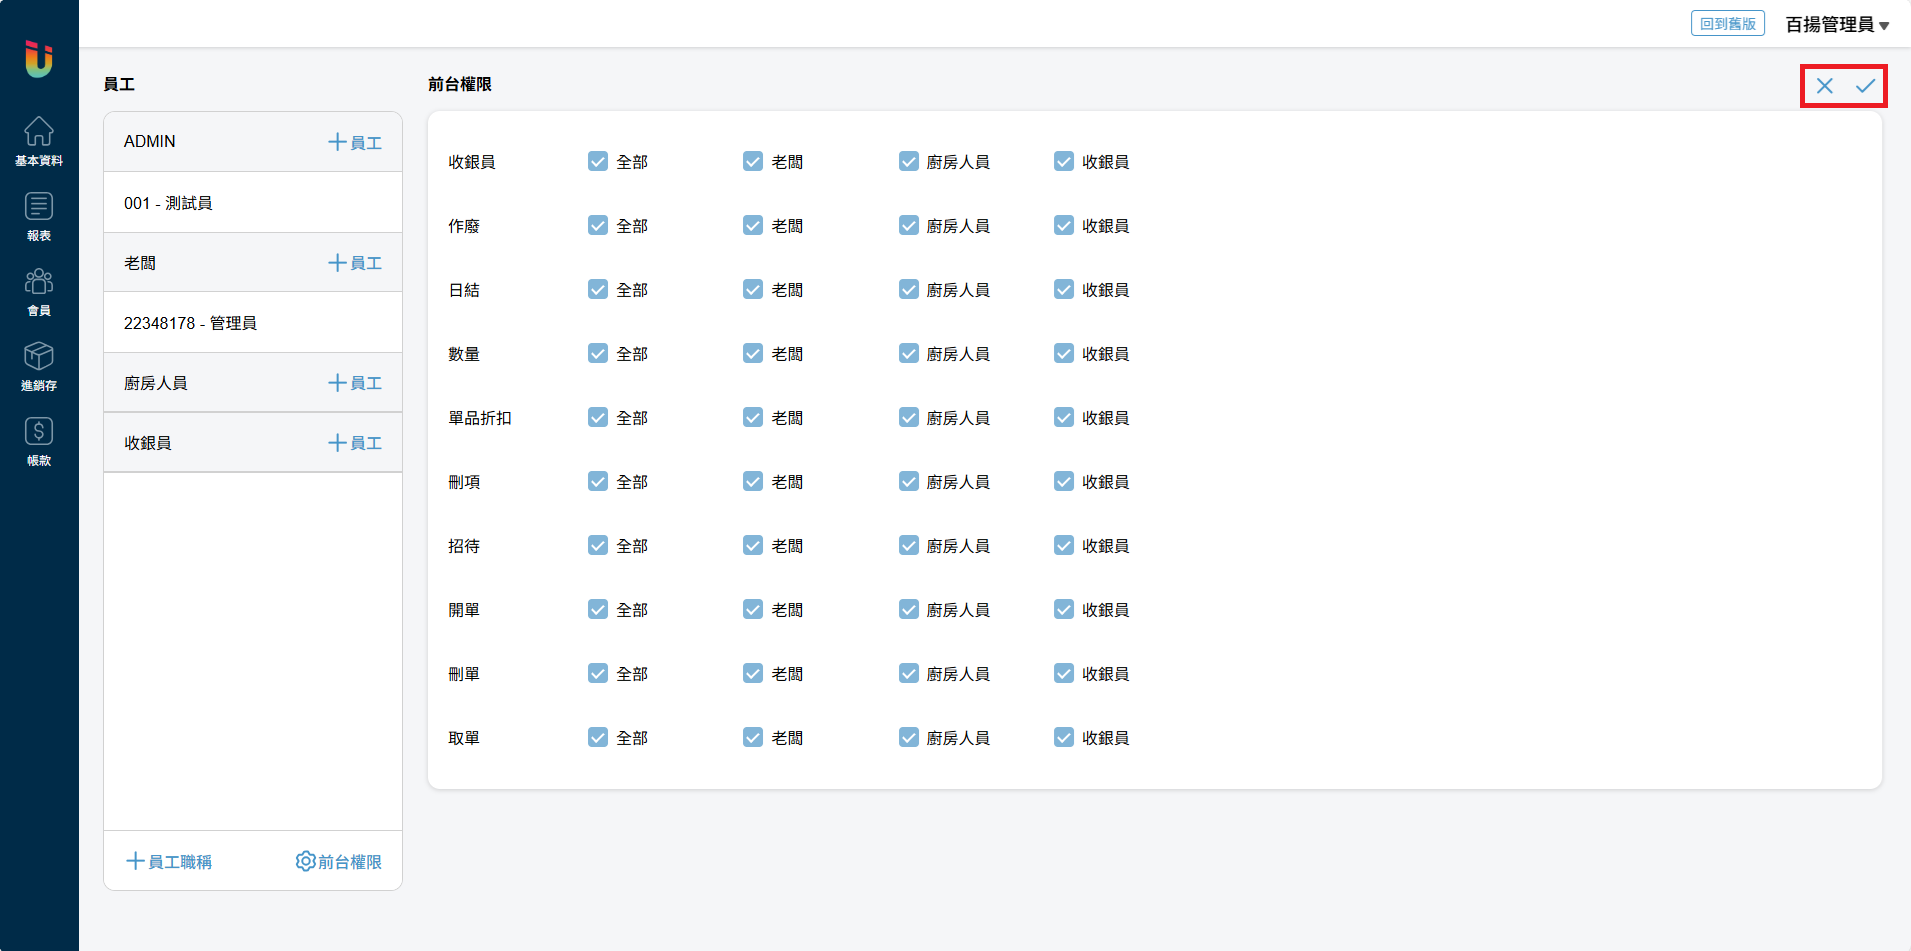Viewport: 1911px width, 951px height.
Task: Open 前台權限 settings gear link
Action: click(x=339, y=861)
